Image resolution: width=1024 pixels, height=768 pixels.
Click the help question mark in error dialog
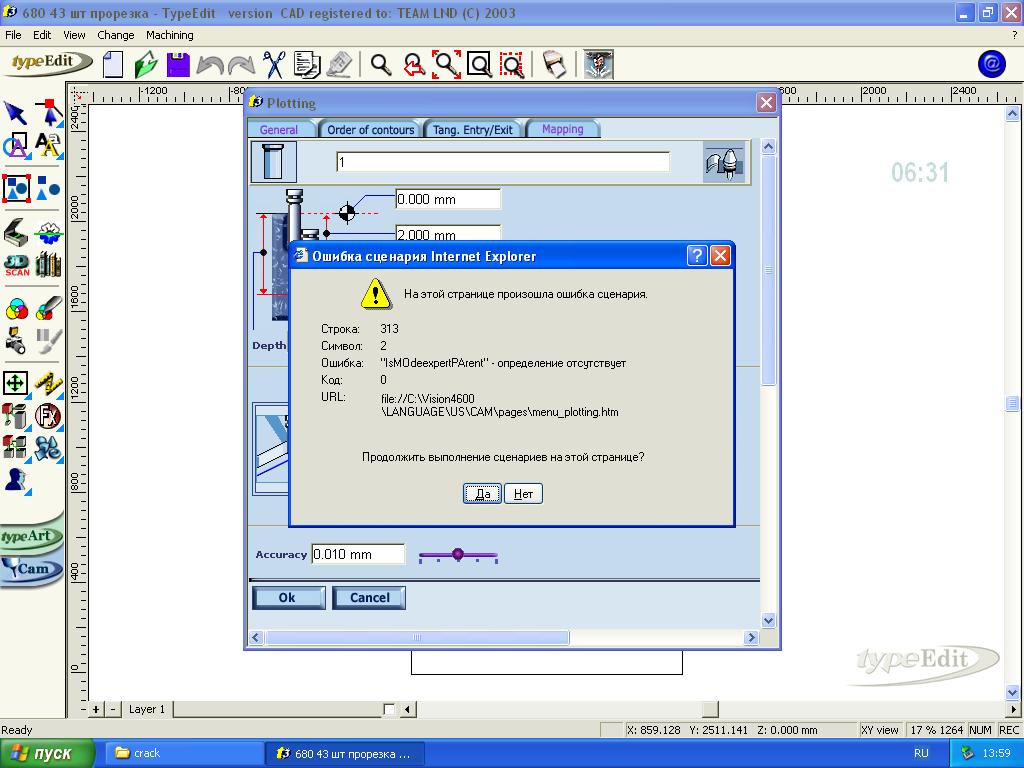point(697,255)
